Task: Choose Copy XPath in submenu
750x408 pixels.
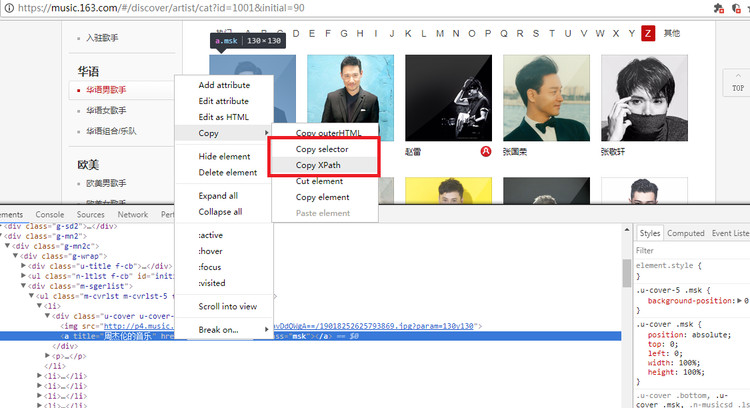Action: [x=325, y=165]
